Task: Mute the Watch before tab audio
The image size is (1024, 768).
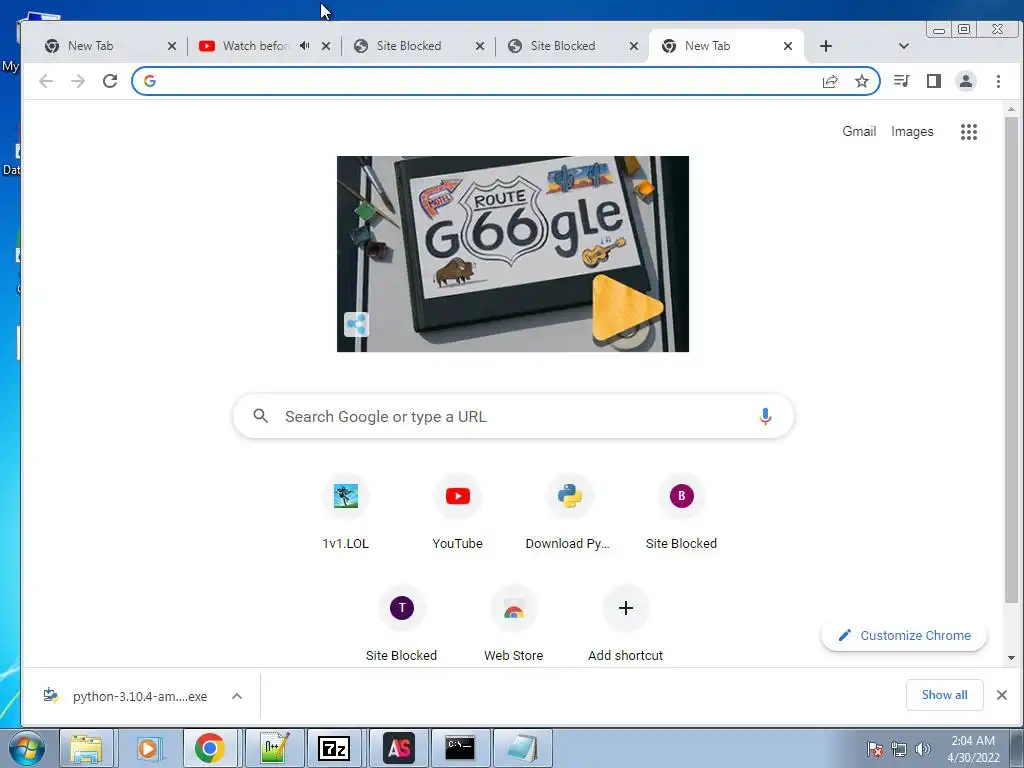Action: 304,46
